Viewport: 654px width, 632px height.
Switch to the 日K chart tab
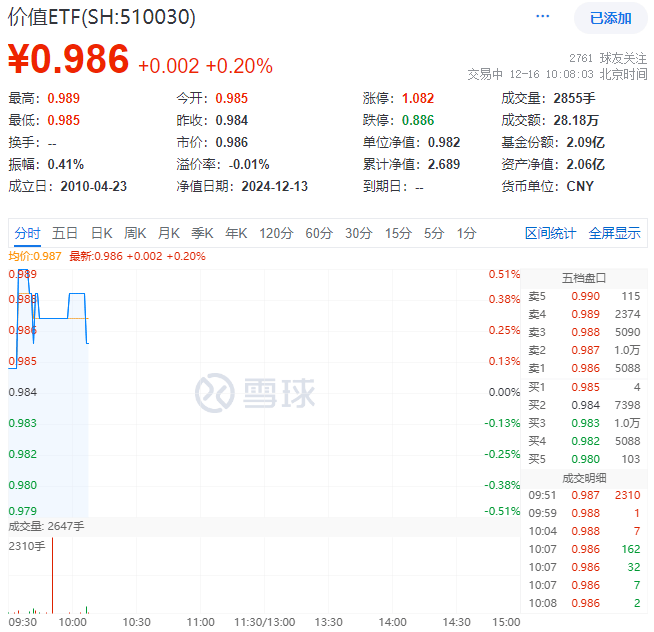(101, 233)
